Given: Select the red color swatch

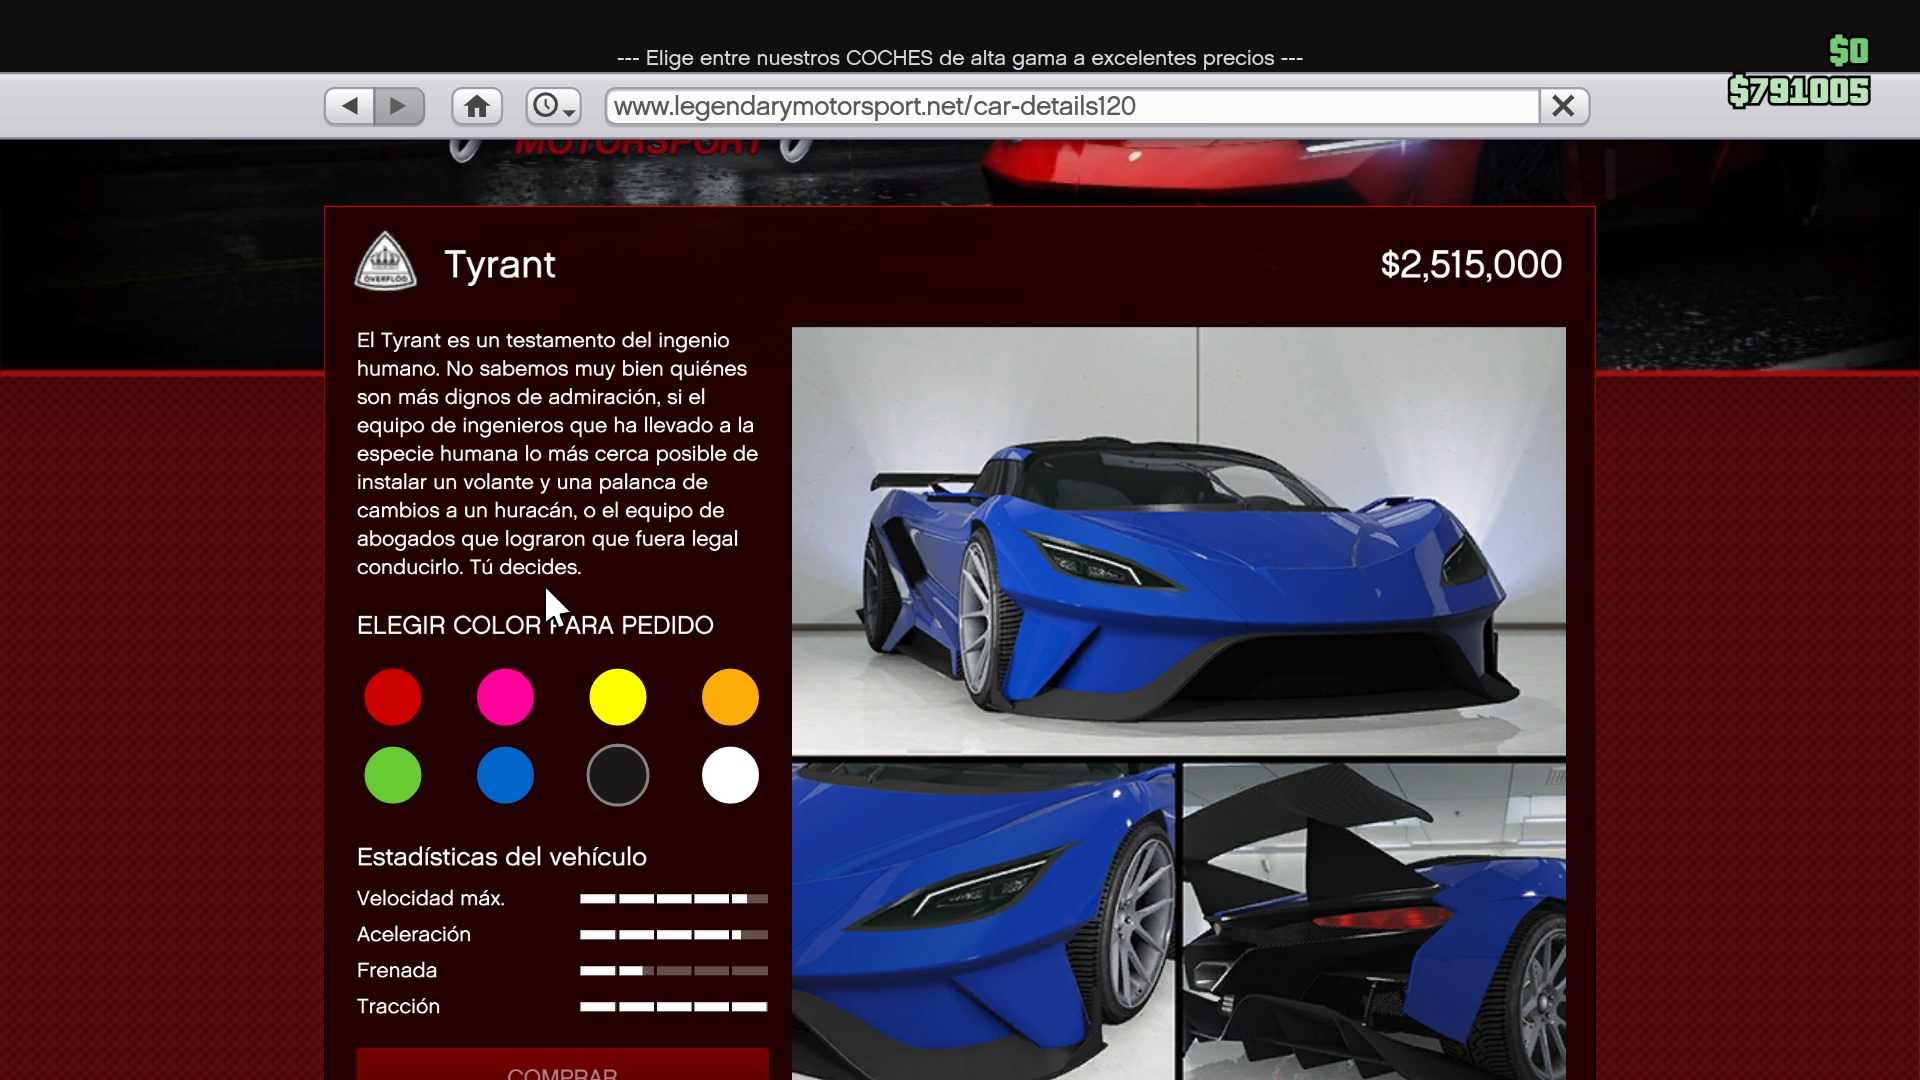Looking at the screenshot, I should (x=393, y=697).
